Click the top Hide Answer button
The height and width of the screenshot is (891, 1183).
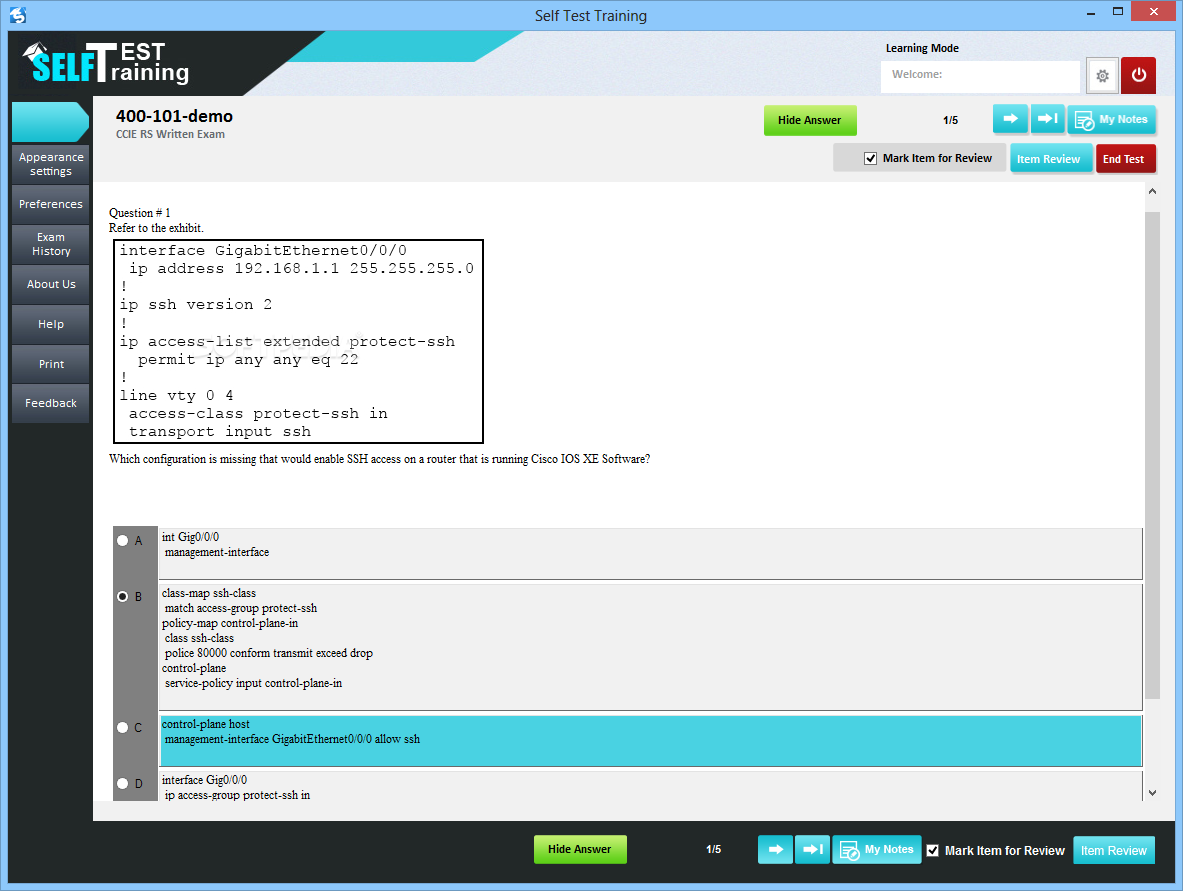[810, 120]
